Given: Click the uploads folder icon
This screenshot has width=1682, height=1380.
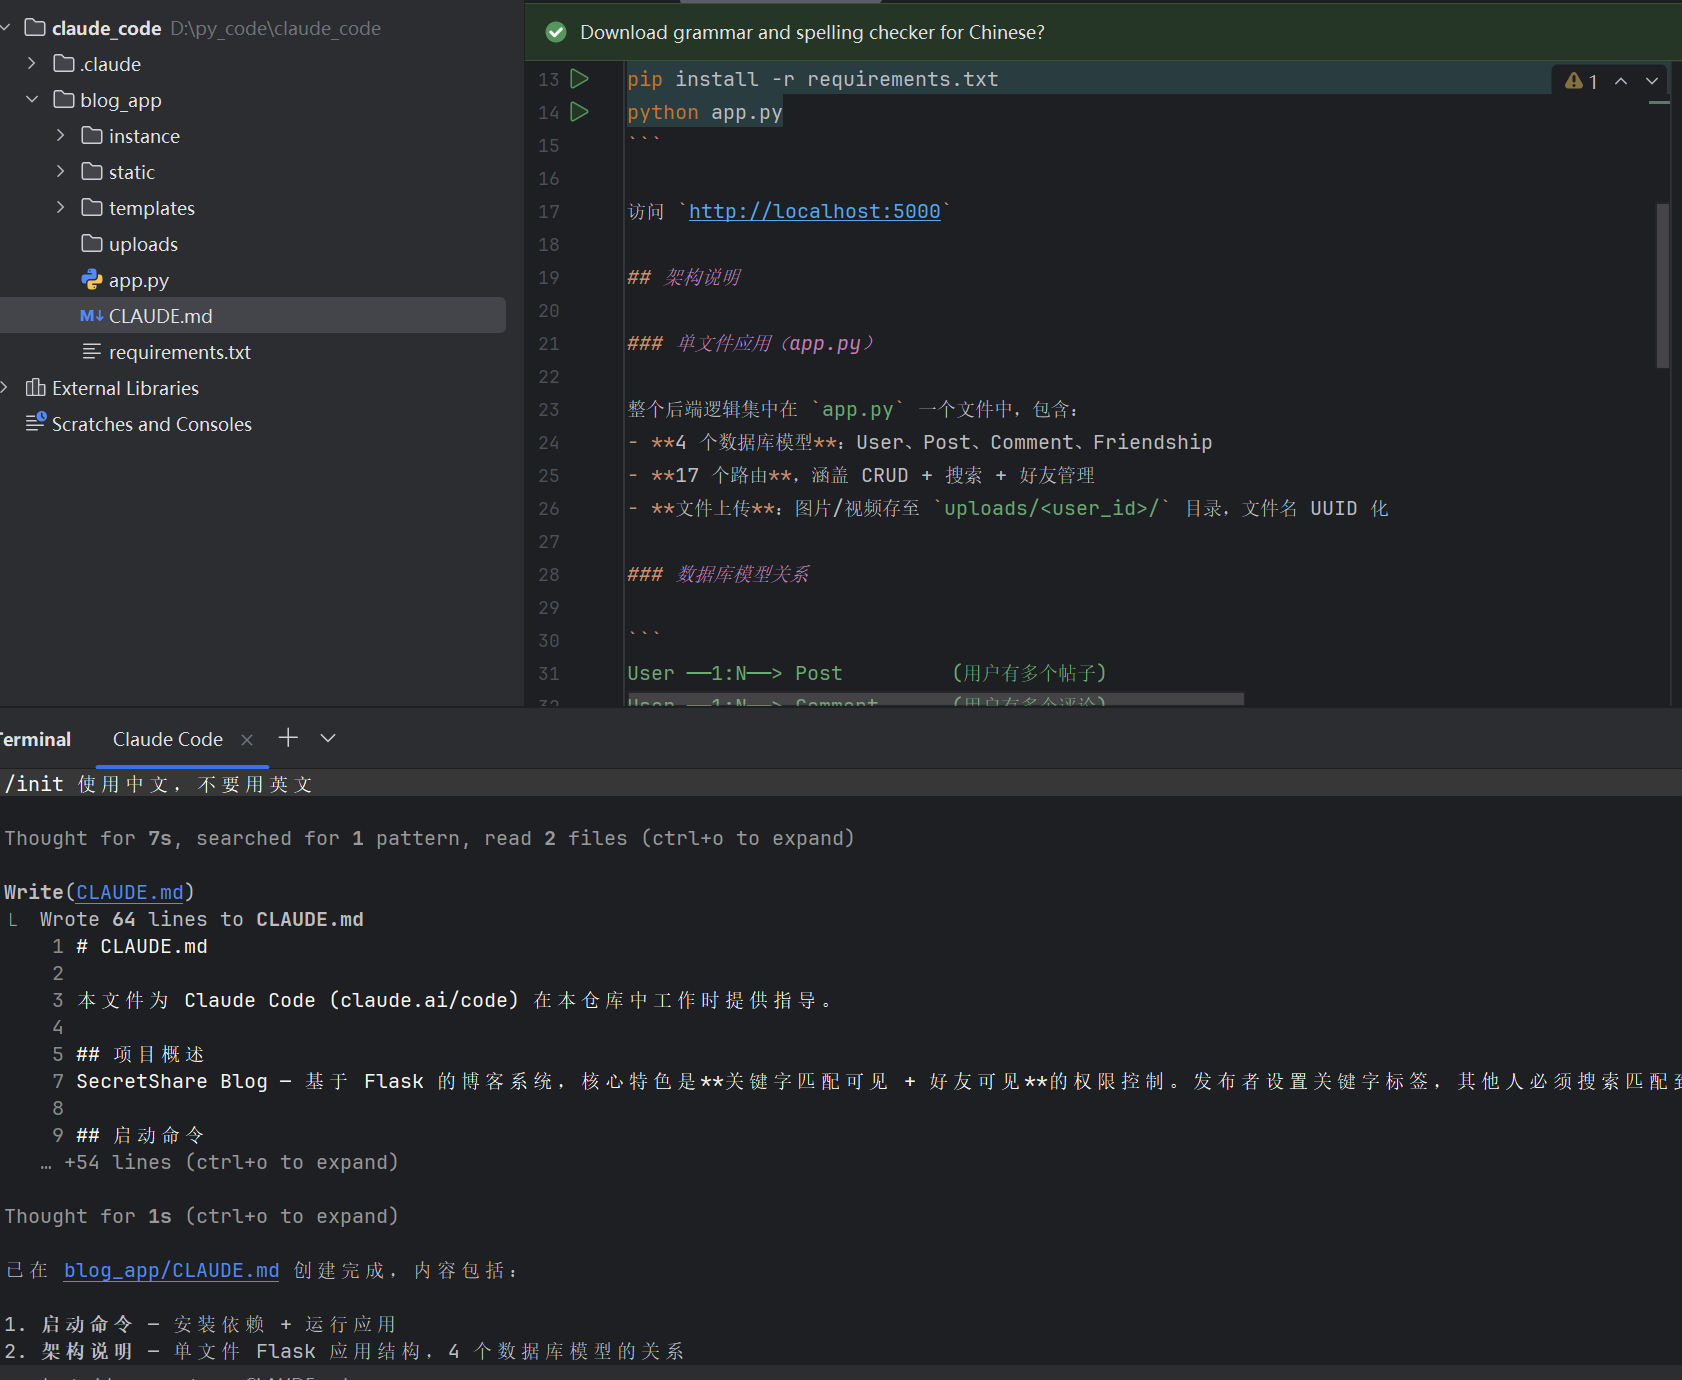Looking at the screenshot, I should [x=92, y=244].
